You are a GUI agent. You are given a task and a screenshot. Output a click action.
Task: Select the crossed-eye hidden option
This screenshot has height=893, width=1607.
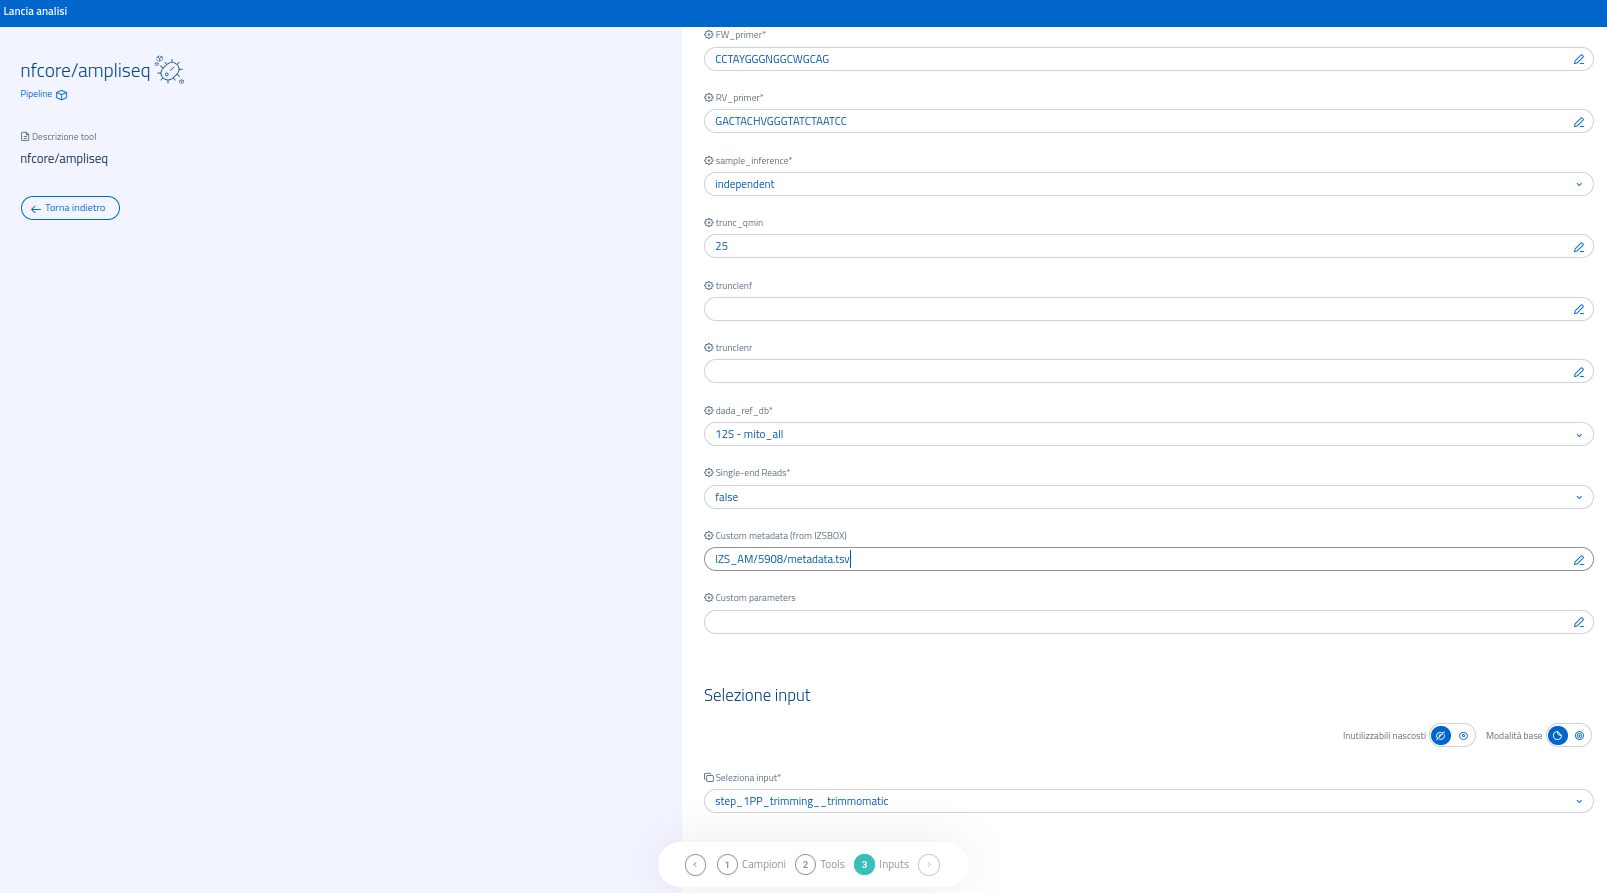click(1441, 736)
